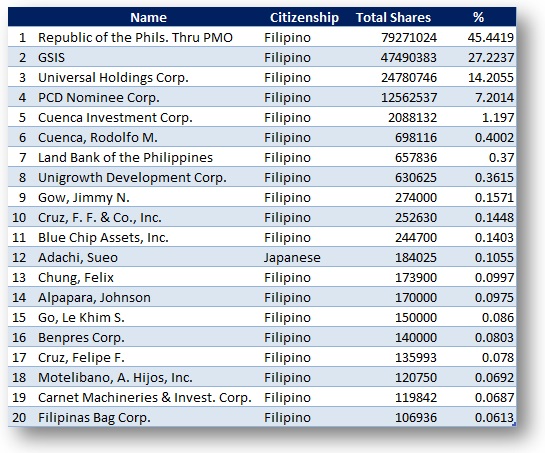Select the GSIS name cell
Screen dimensions: 545x453
[x=51, y=57]
